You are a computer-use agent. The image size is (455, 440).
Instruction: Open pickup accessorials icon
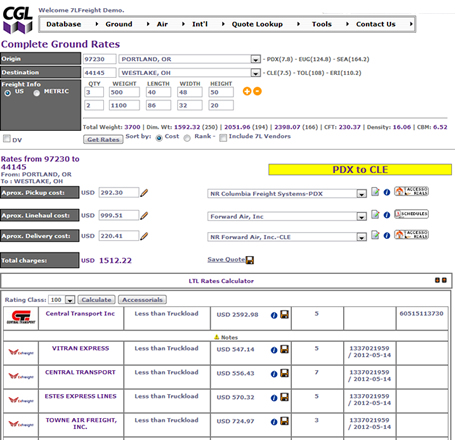pyautogui.click(x=411, y=191)
